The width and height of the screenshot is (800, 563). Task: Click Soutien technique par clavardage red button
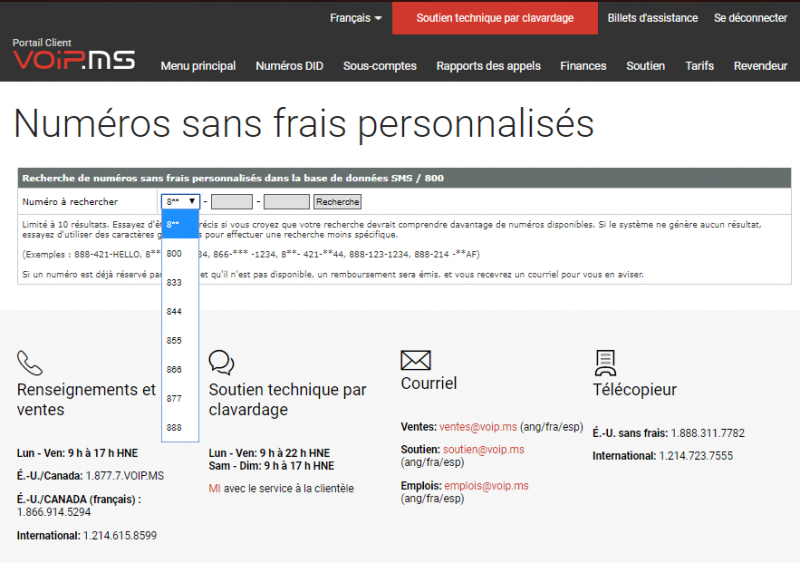click(x=495, y=18)
